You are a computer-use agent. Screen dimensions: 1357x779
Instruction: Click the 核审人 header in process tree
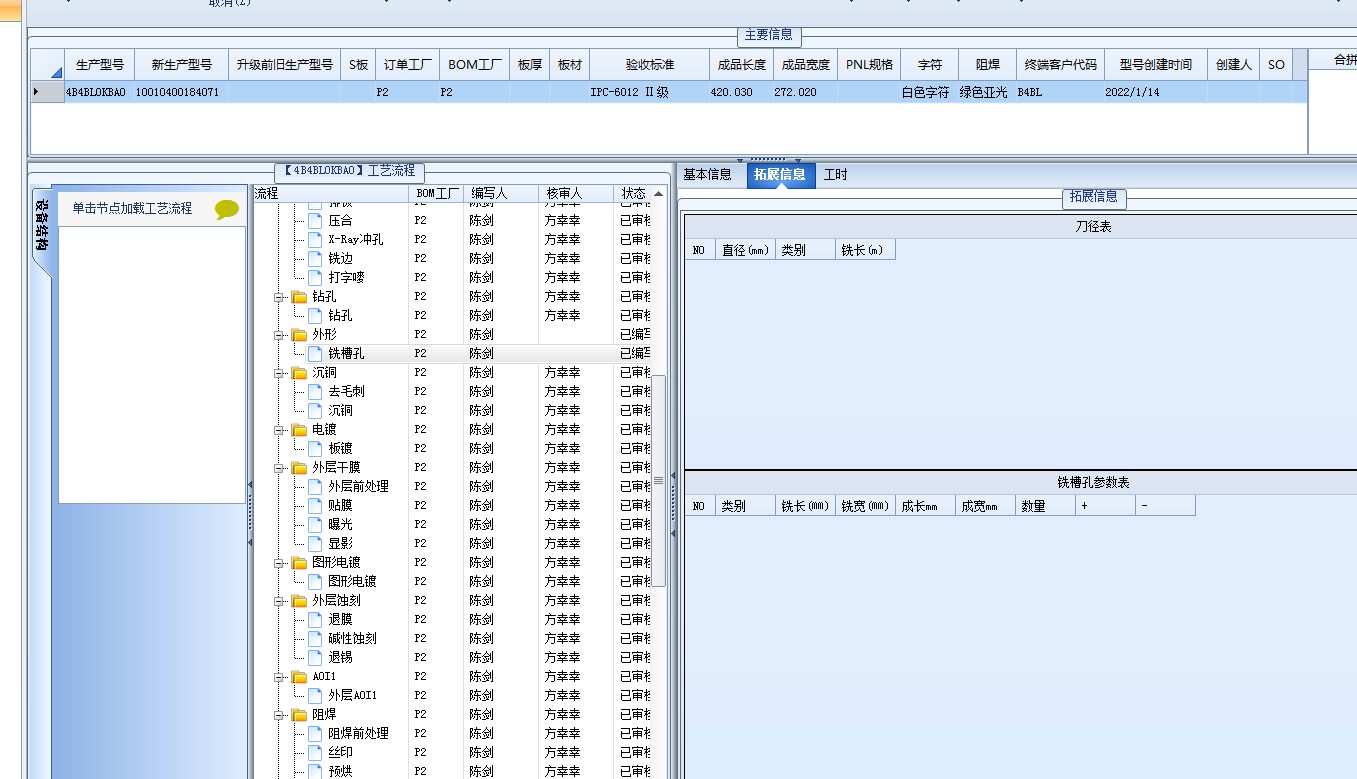tap(576, 193)
